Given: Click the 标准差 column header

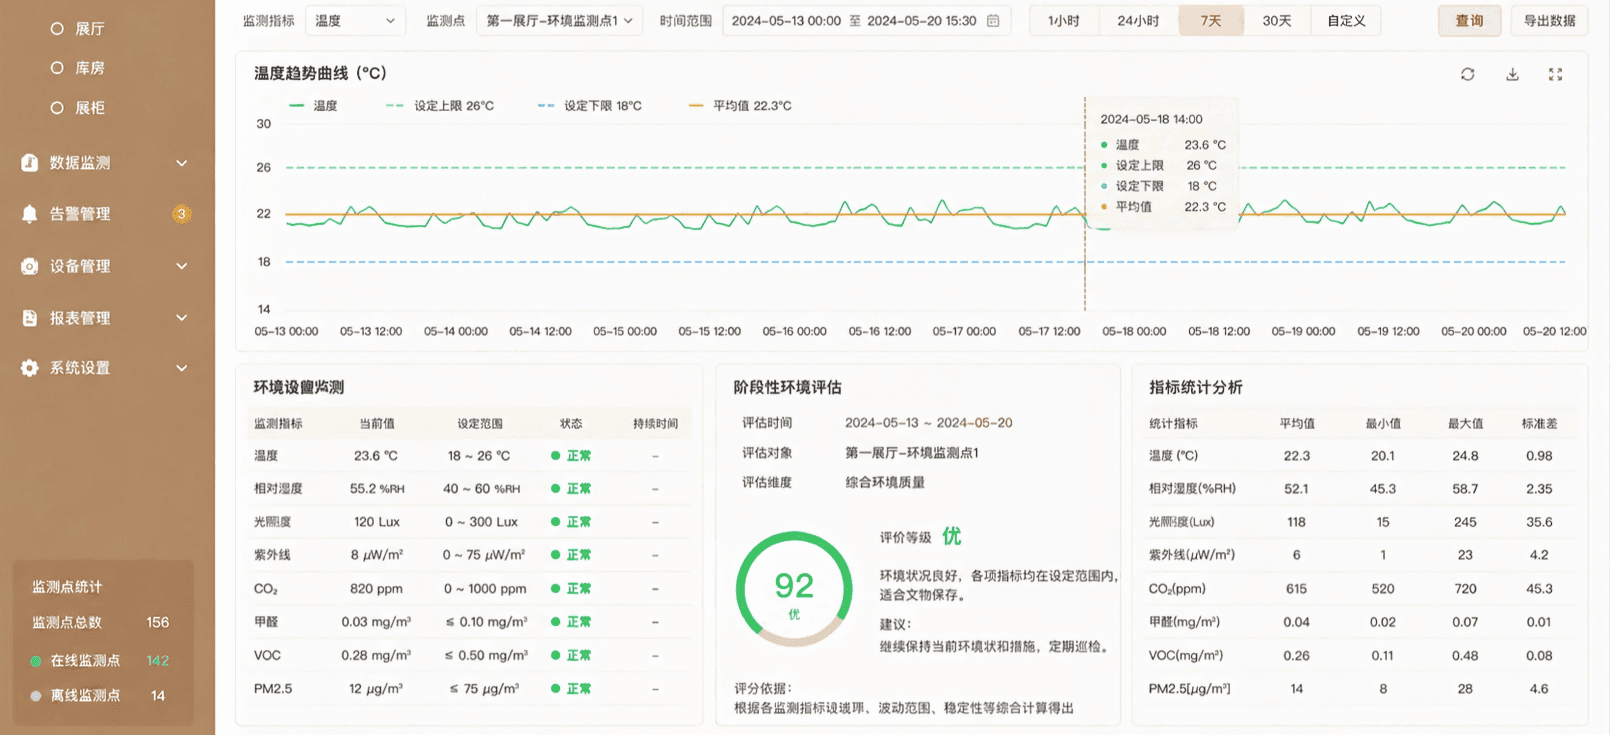Looking at the screenshot, I should pos(1539,424).
